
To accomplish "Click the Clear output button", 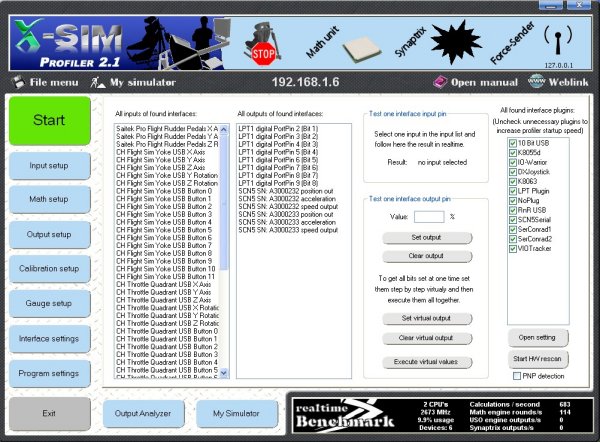I will tap(427, 256).
